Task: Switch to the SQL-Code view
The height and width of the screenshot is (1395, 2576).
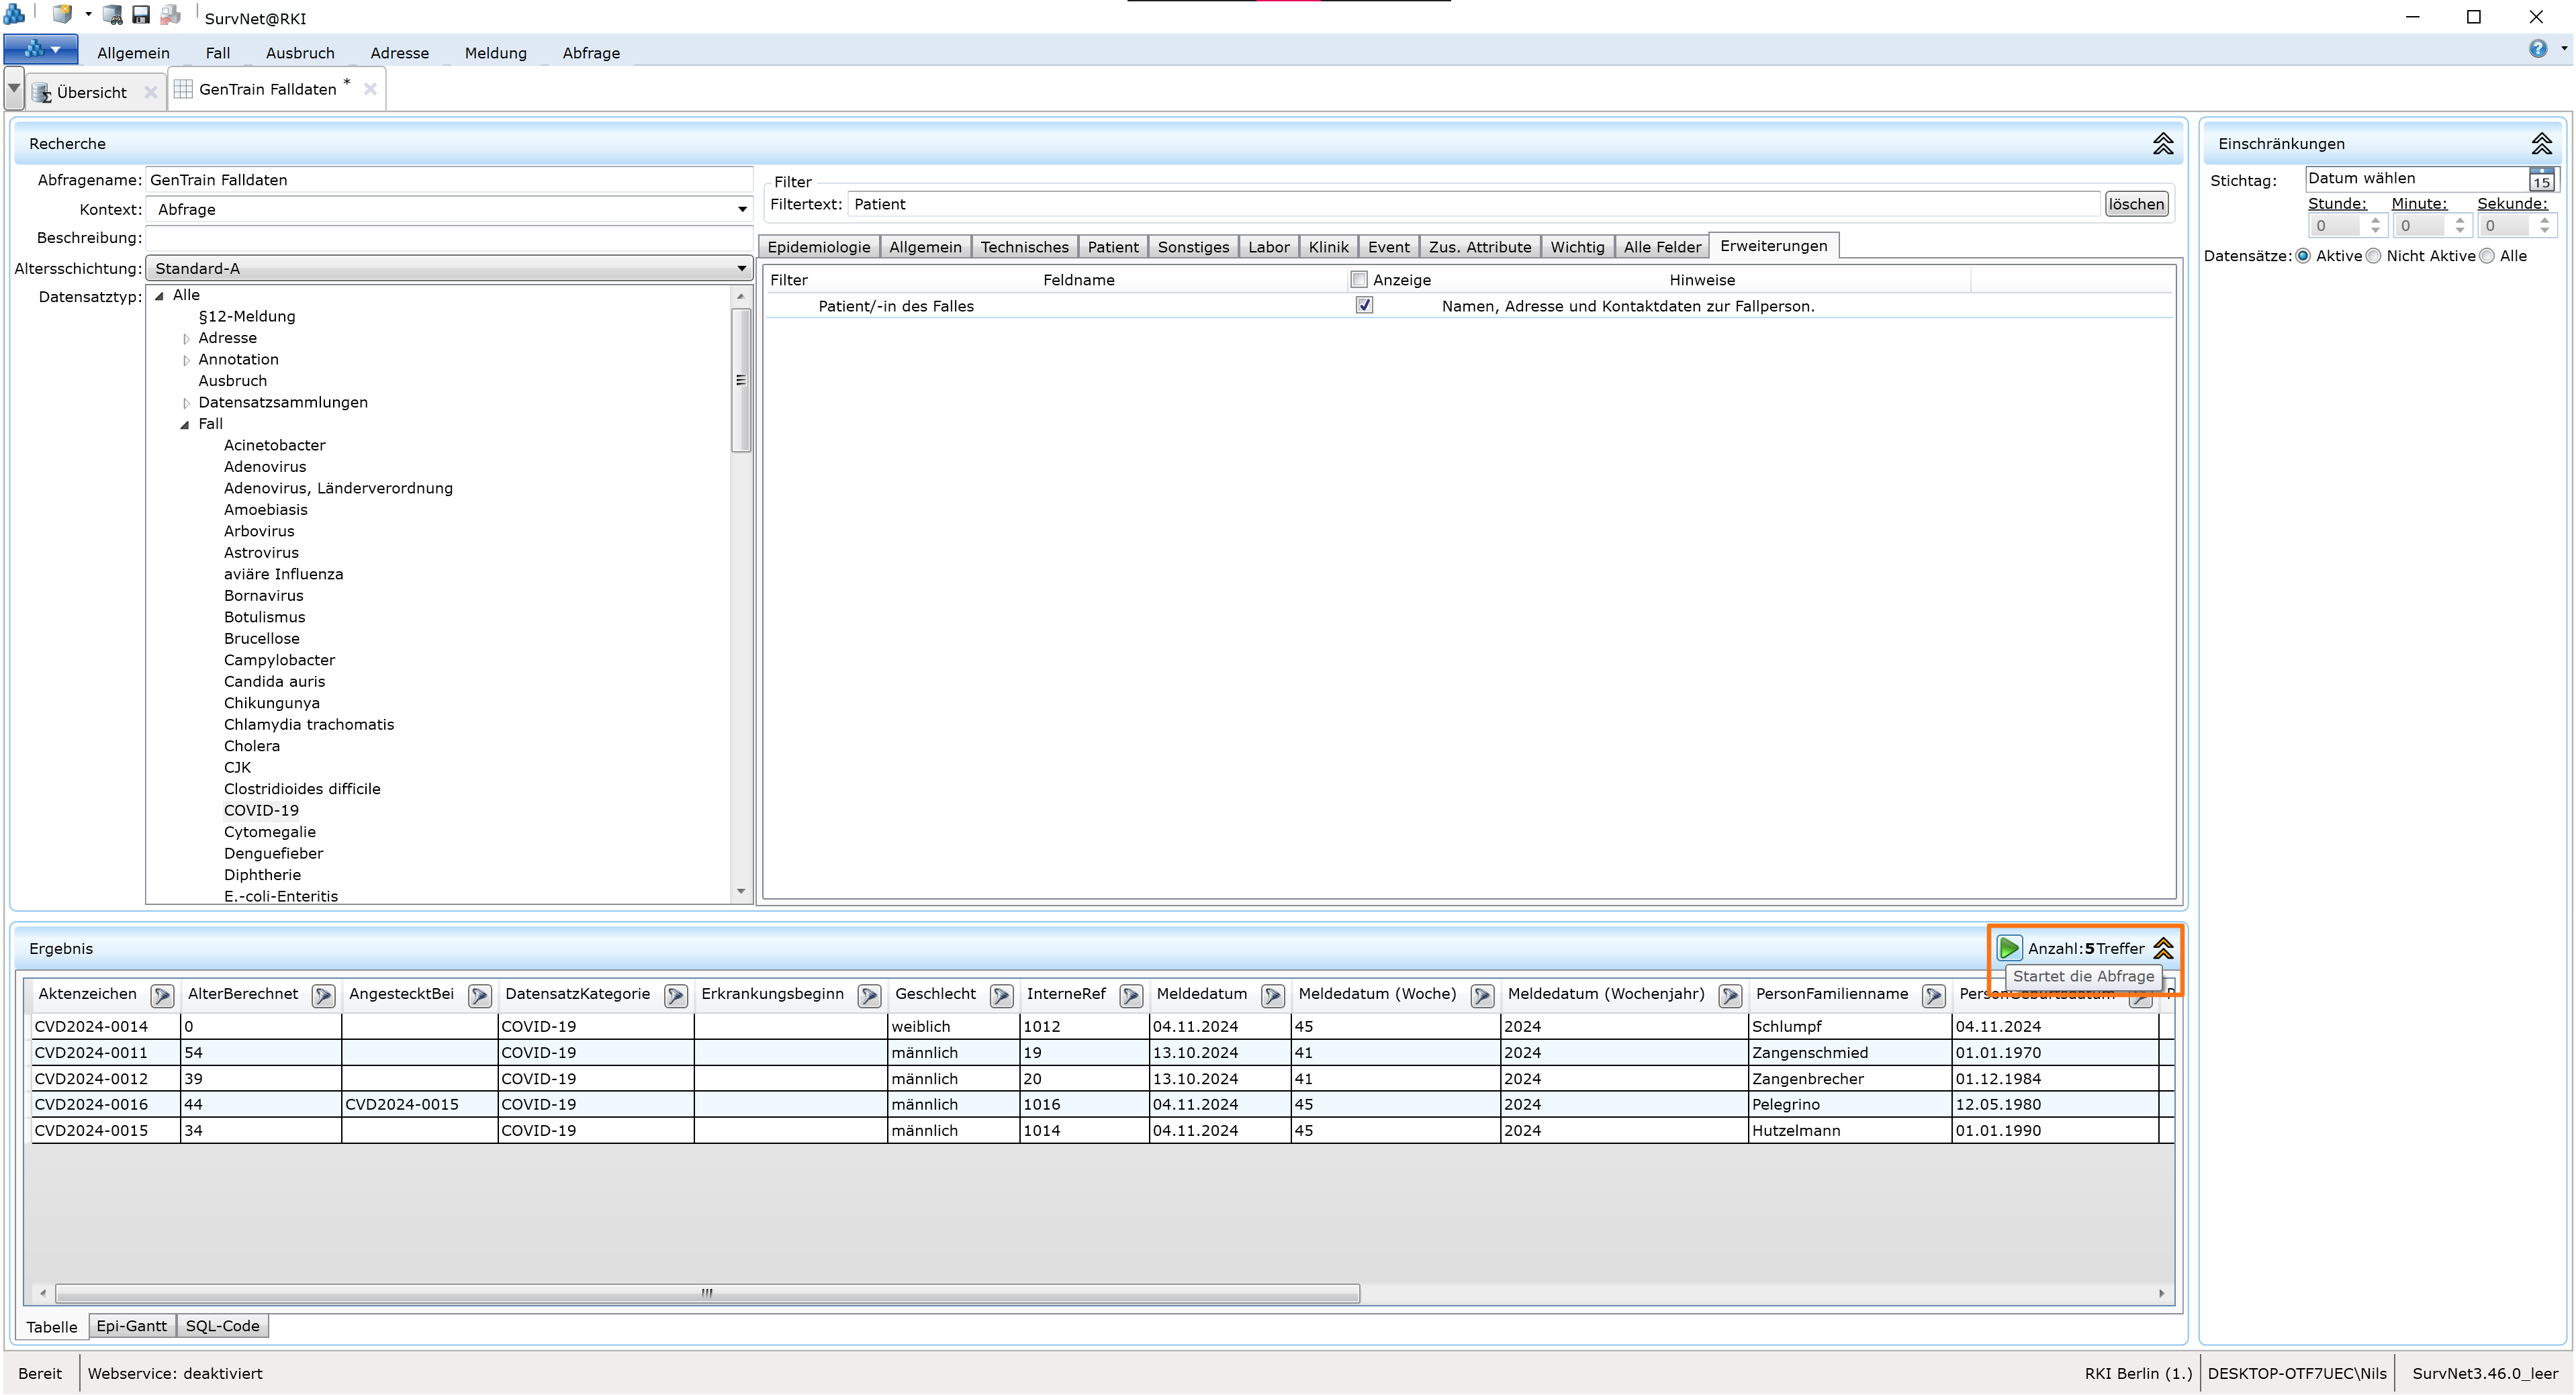Action: point(222,1326)
